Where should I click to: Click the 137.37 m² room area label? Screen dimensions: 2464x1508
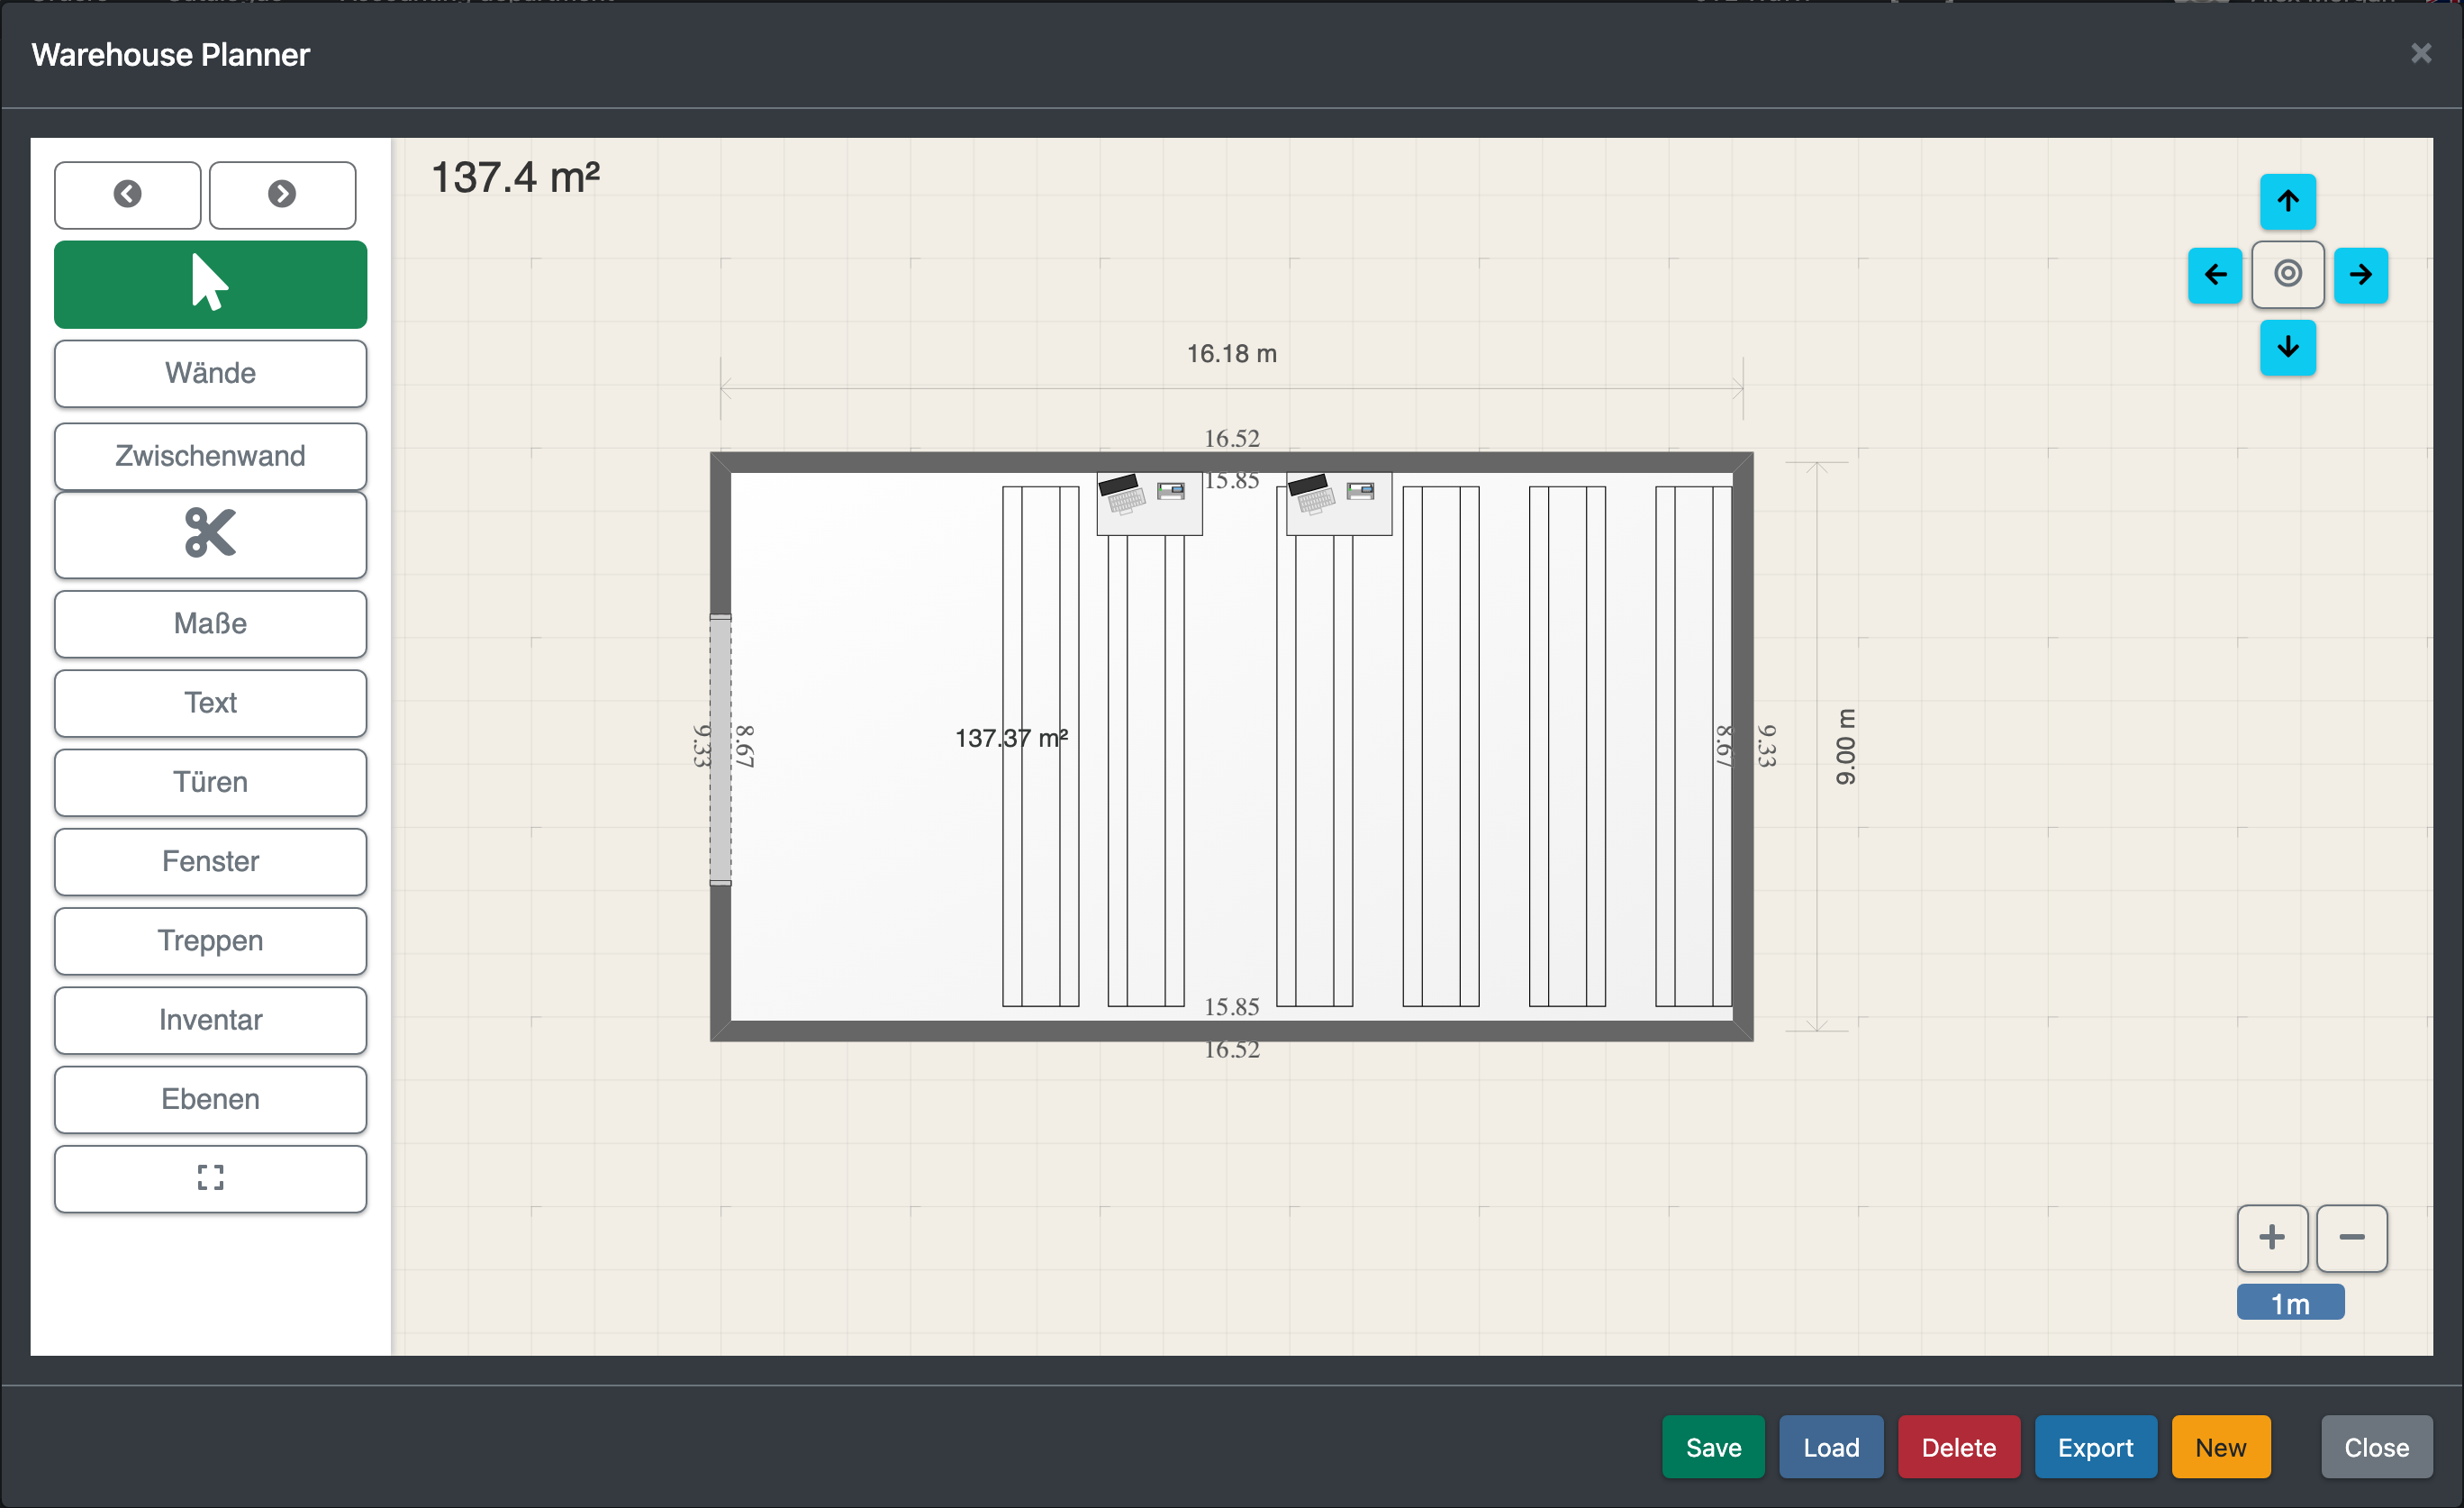[x=1011, y=738]
